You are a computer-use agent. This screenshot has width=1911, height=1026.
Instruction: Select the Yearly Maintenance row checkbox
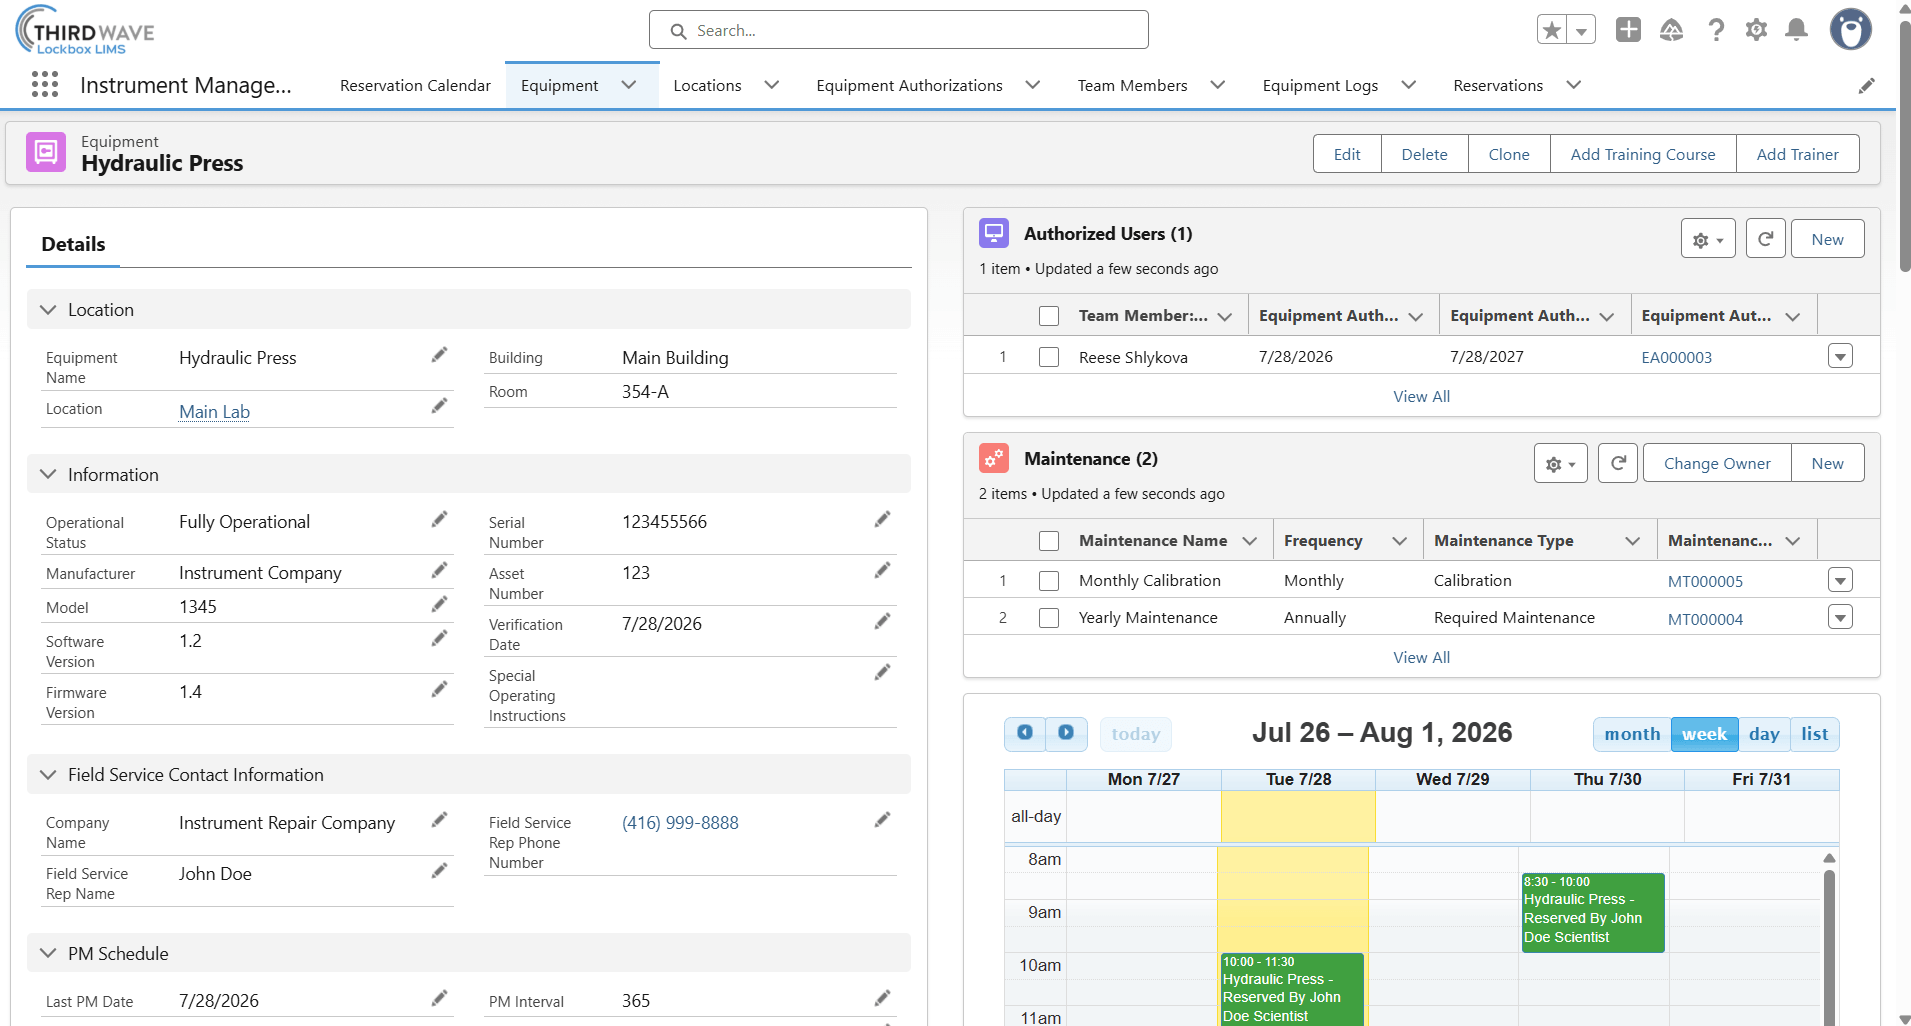(x=1049, y=618)
